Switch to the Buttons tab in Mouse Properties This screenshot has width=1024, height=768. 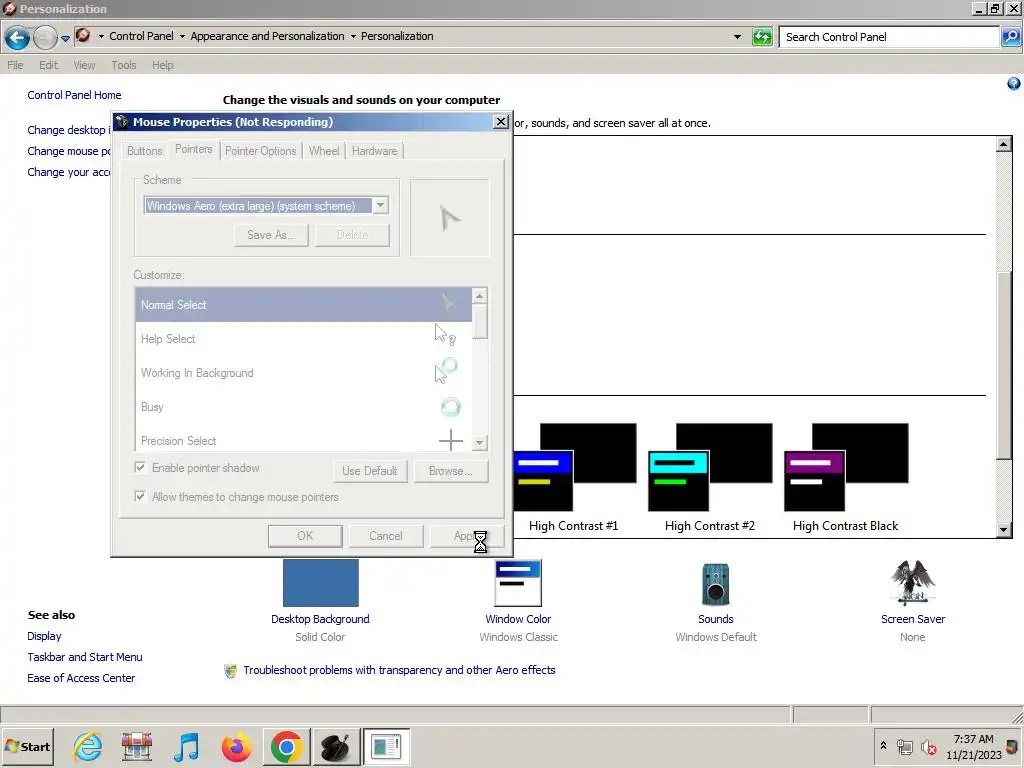(x=144, y=151)
